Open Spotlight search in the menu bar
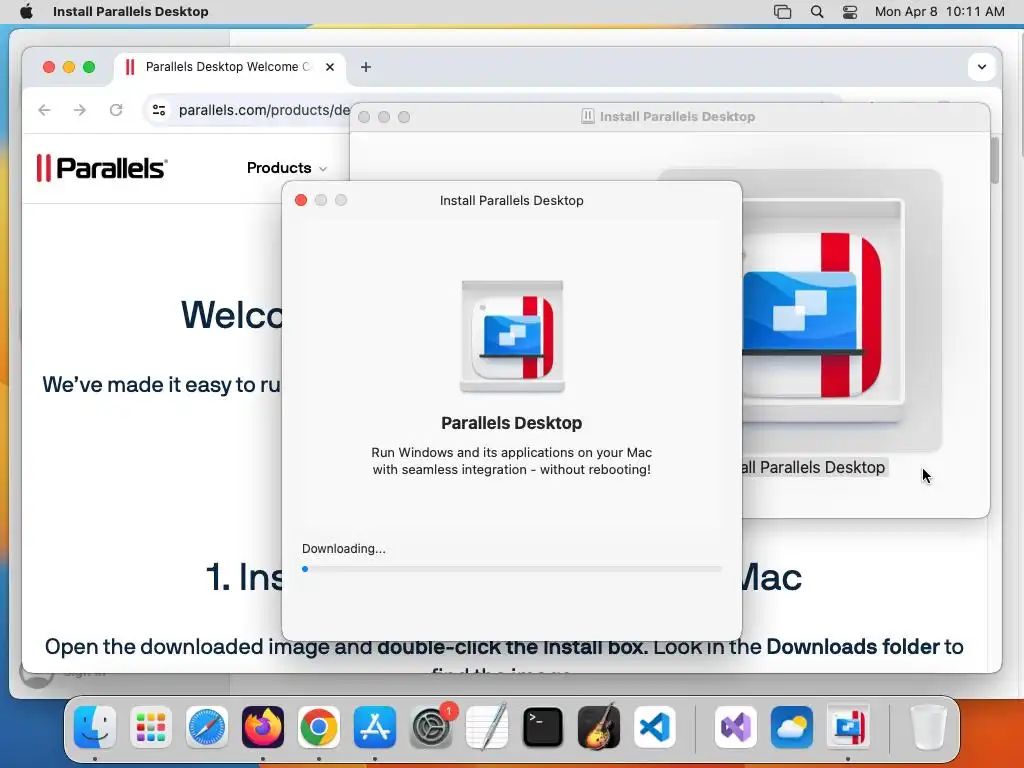Viewport: 1024px width, 768px height. [x=816, y=12]
